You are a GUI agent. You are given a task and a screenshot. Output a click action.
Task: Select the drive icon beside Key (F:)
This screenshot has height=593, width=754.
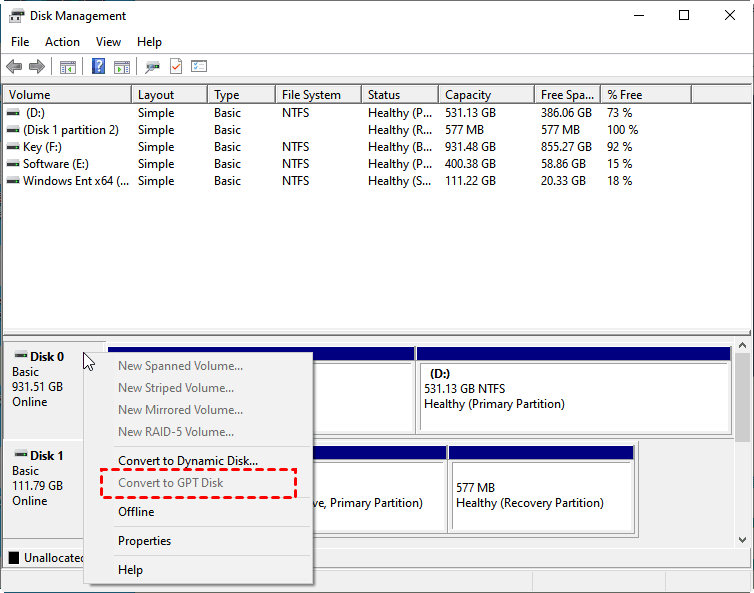[13, 147]
